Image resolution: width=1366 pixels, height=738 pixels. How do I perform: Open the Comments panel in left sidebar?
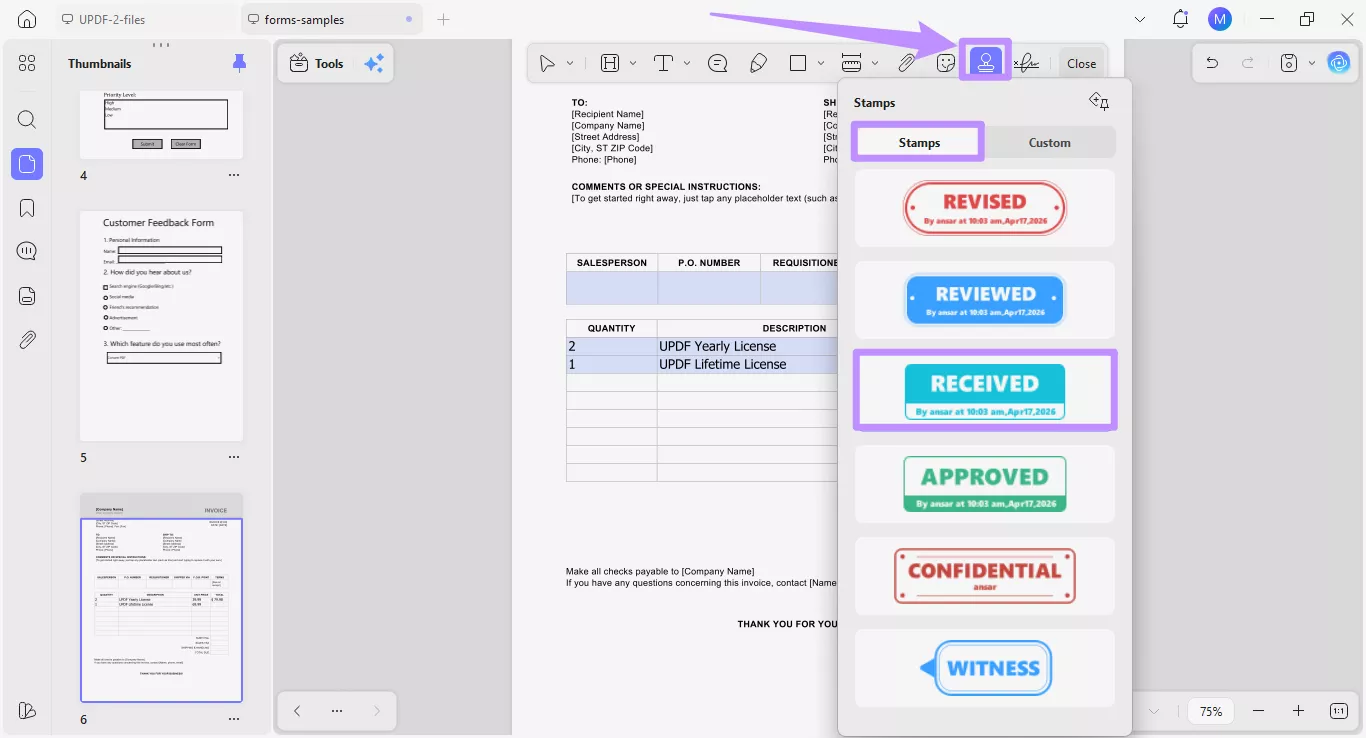pyautogui.click(x=27, y=252)
